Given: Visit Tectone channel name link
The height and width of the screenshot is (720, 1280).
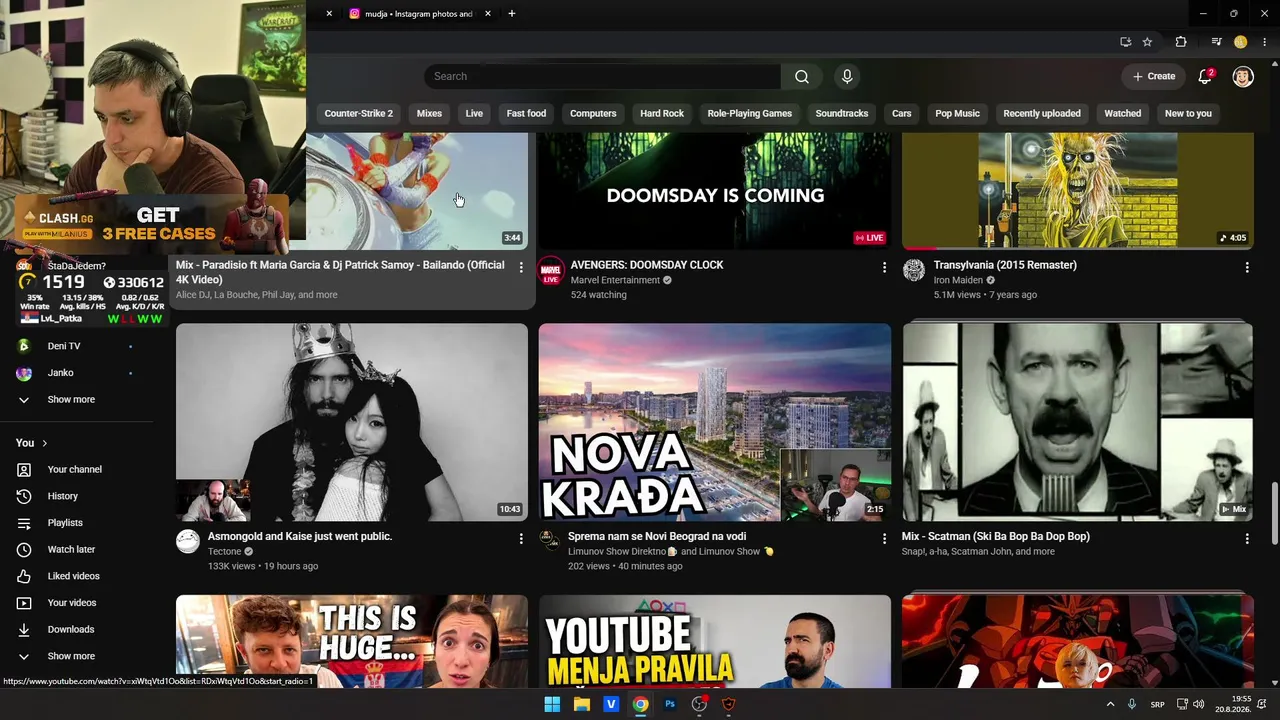Looking at the screenshot, I should (224, 552).
